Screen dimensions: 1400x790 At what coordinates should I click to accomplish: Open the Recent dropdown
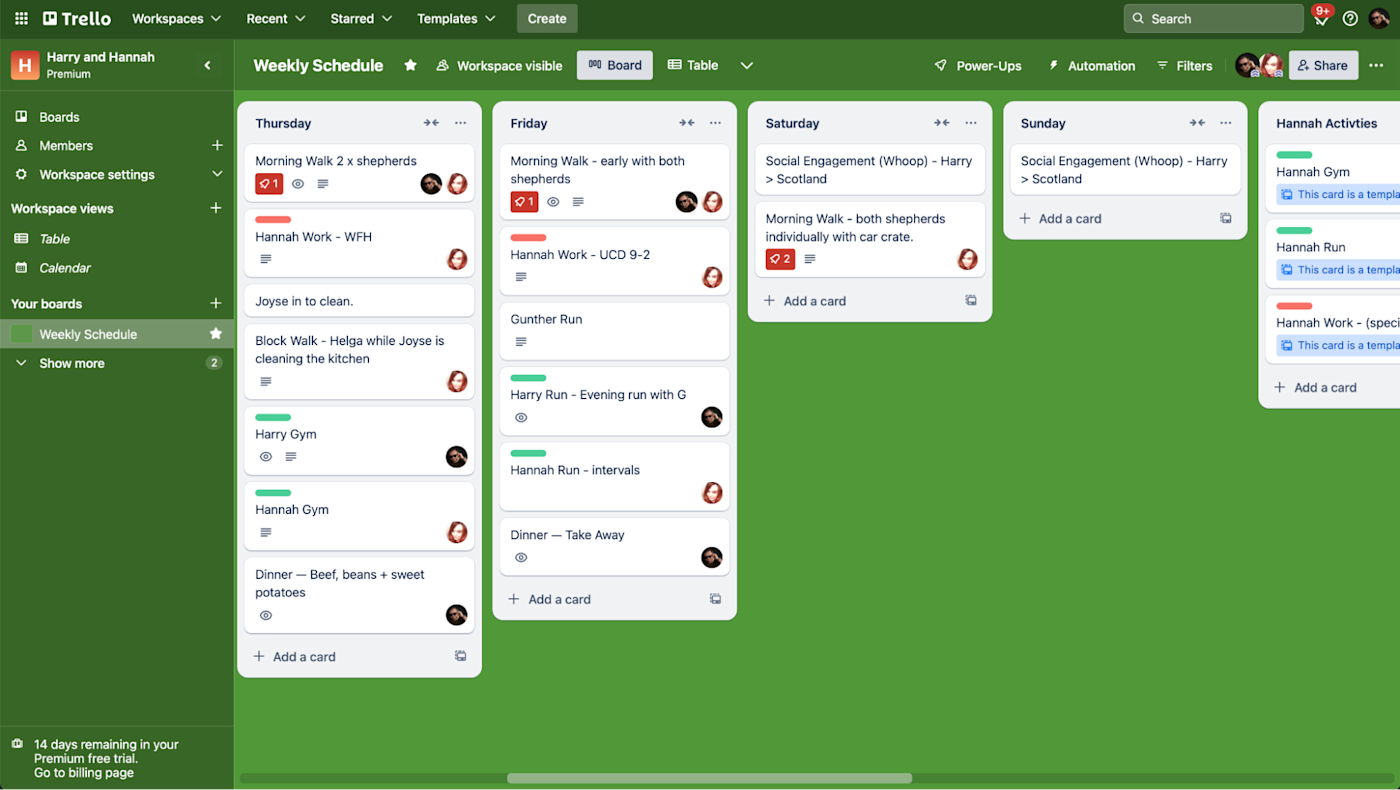(276, 18)
